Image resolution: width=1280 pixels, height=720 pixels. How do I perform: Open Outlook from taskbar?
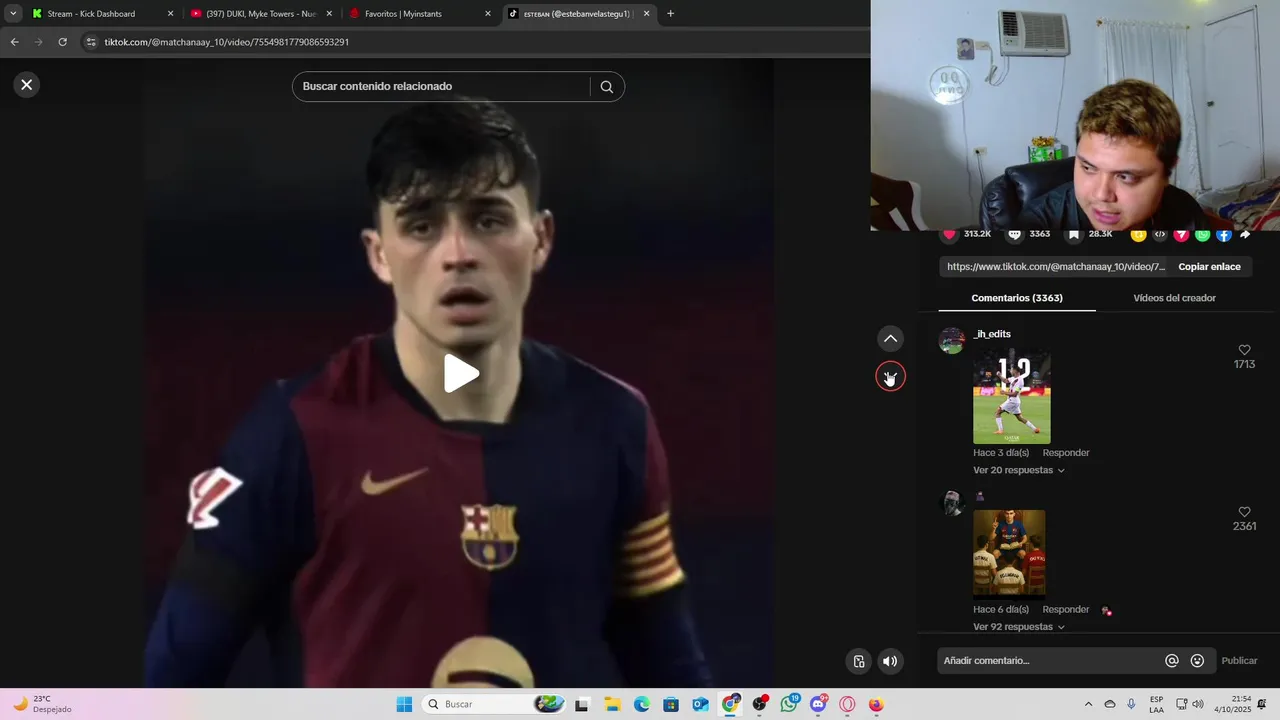(x=701, y=704)
